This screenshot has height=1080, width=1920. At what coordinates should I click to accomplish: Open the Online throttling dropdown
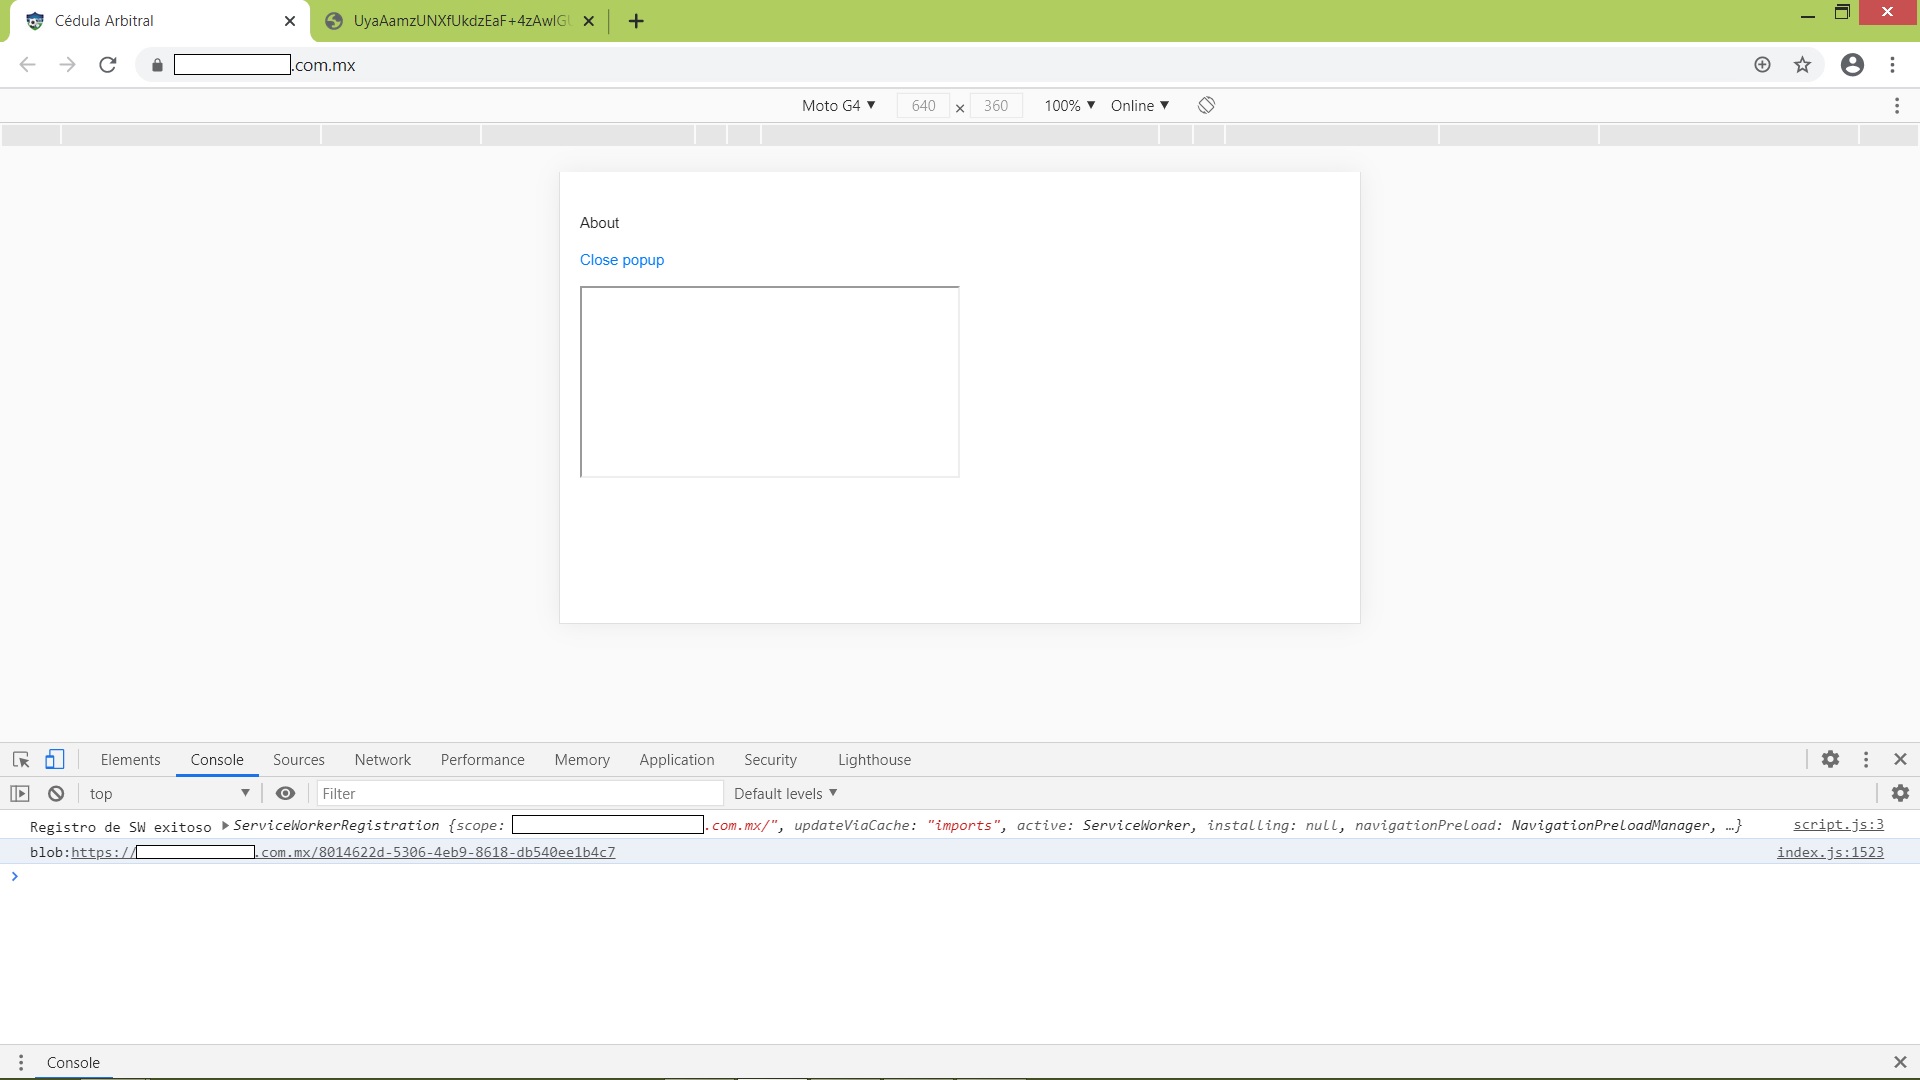[x=1140, y=105]
